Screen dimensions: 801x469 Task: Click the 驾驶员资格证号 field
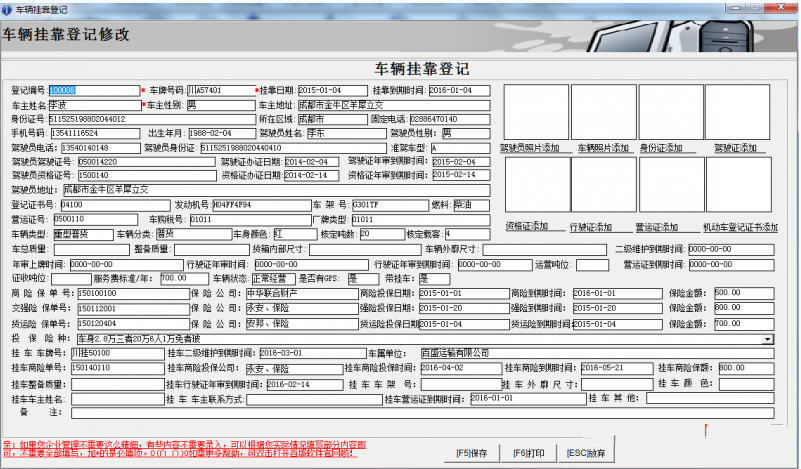pyautogui.click(x=147, y=176)
